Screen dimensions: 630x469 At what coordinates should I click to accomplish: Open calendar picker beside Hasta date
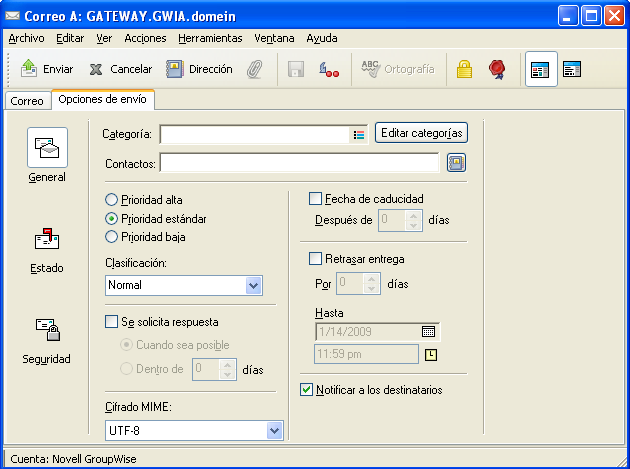click(x=428, y=332)
